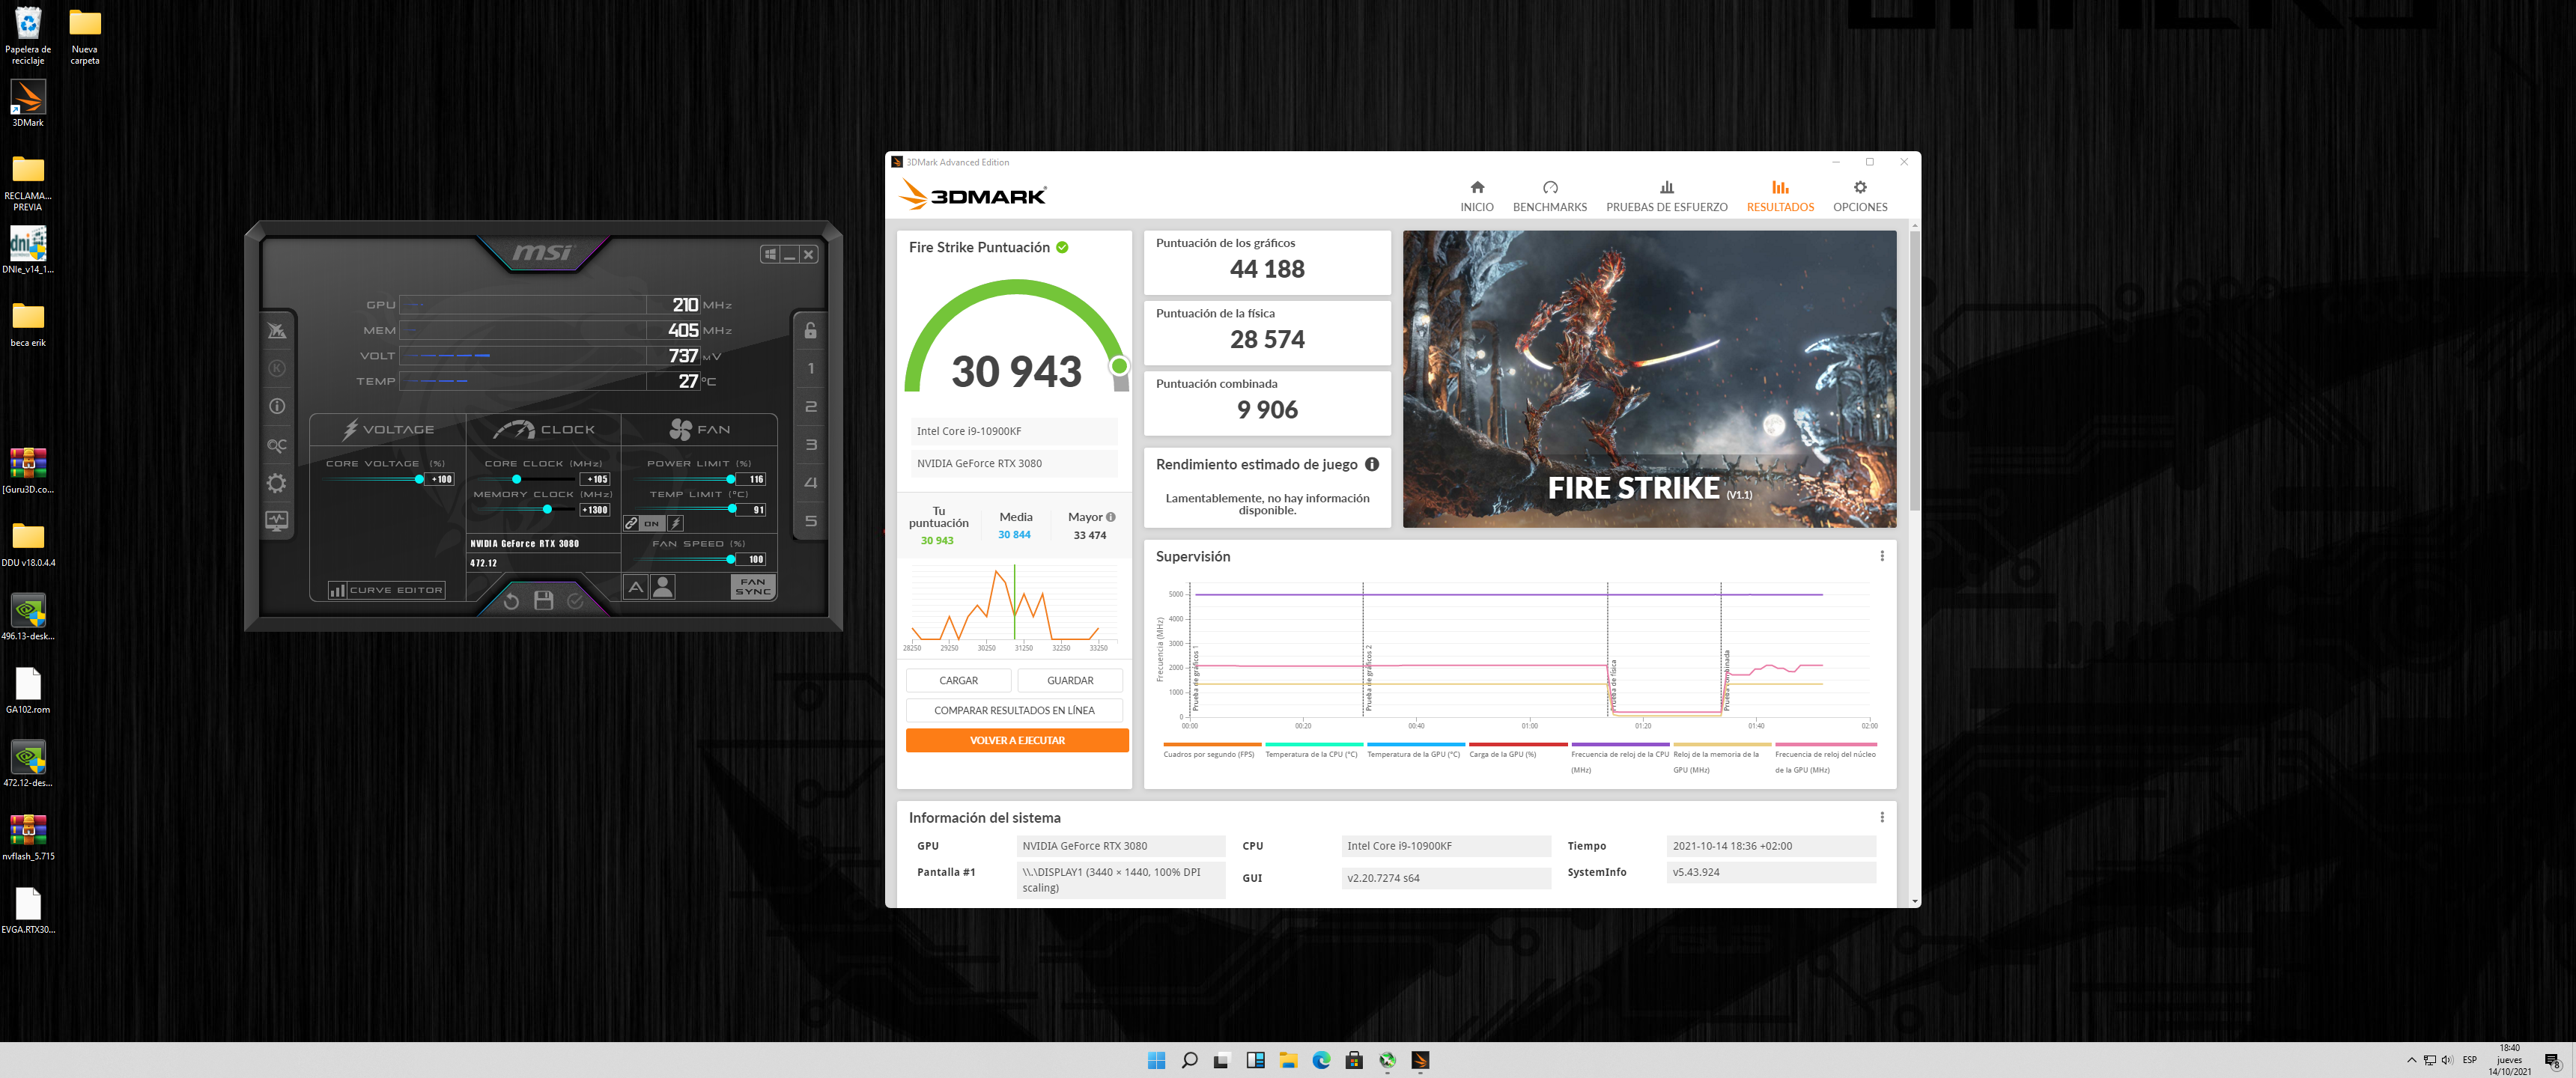Go to the INICIO tab in 3DMark
The height and width of the screenshot is (1078, 2576).
pos(1476,196)
